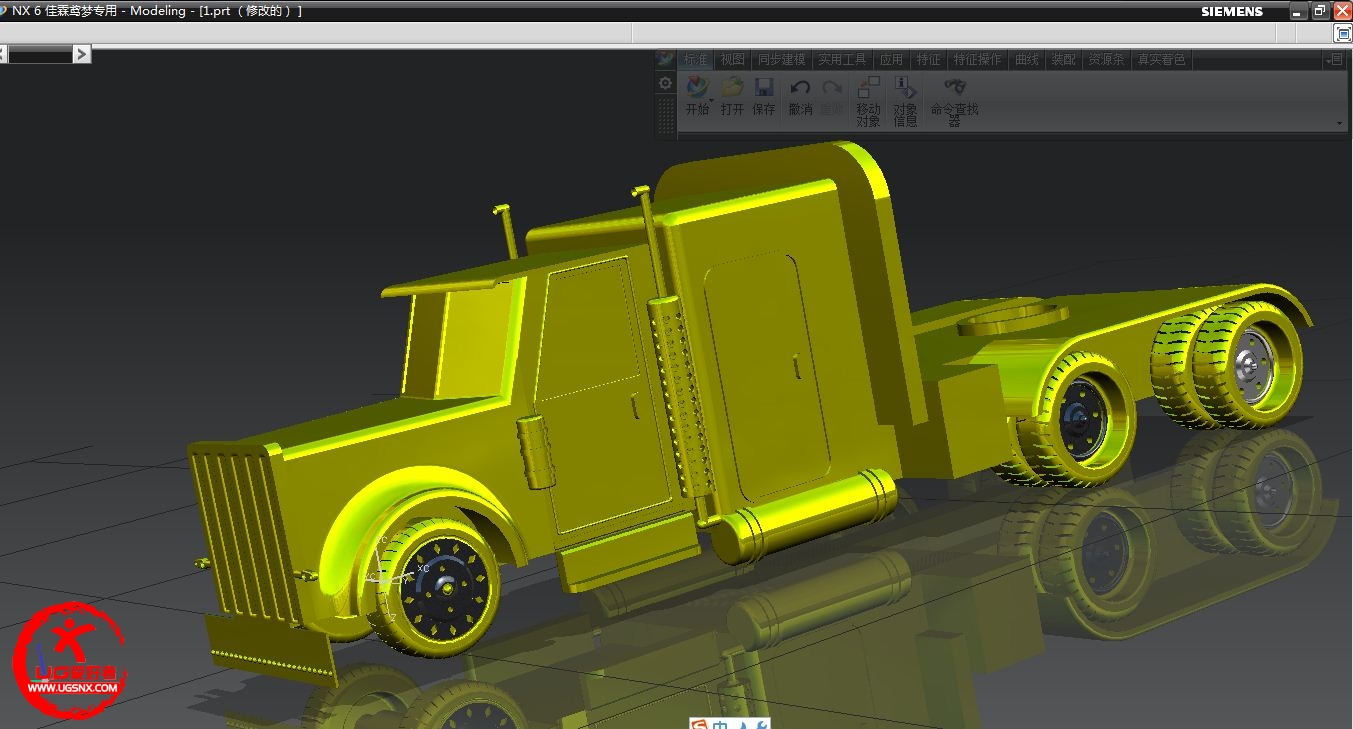Open the 资源条 tab
The width and height of the screenshot is (1353, 729).
pyautogui.click(x=1106, y=60)
